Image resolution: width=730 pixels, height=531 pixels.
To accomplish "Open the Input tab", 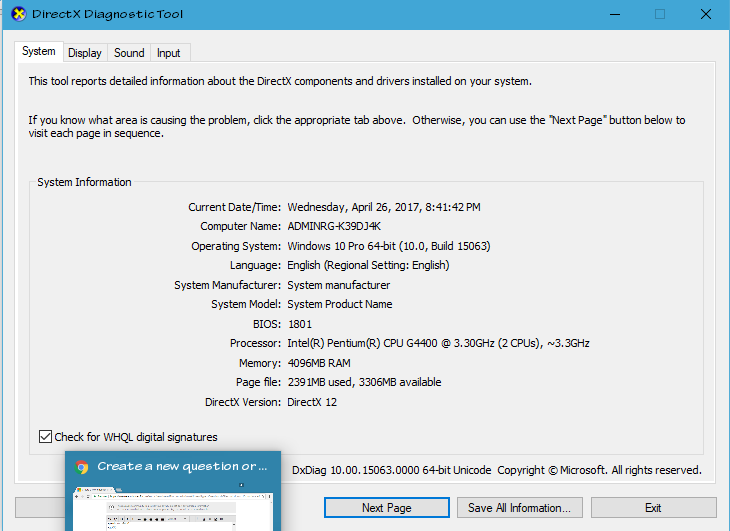I will (x=169, y=53).
